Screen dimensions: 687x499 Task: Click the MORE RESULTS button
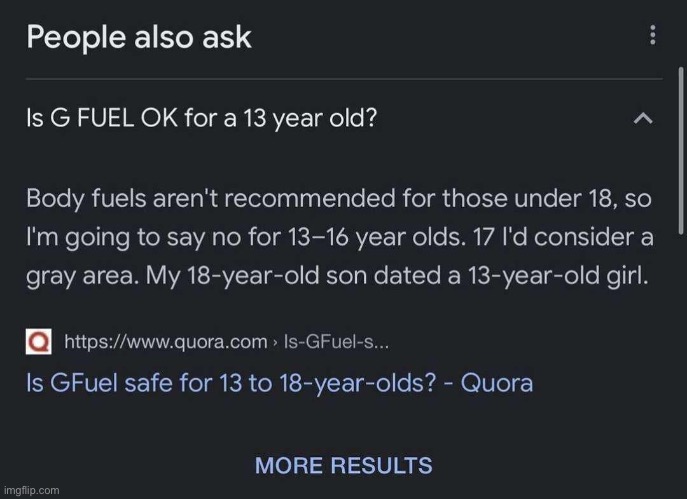click(344, 465)
